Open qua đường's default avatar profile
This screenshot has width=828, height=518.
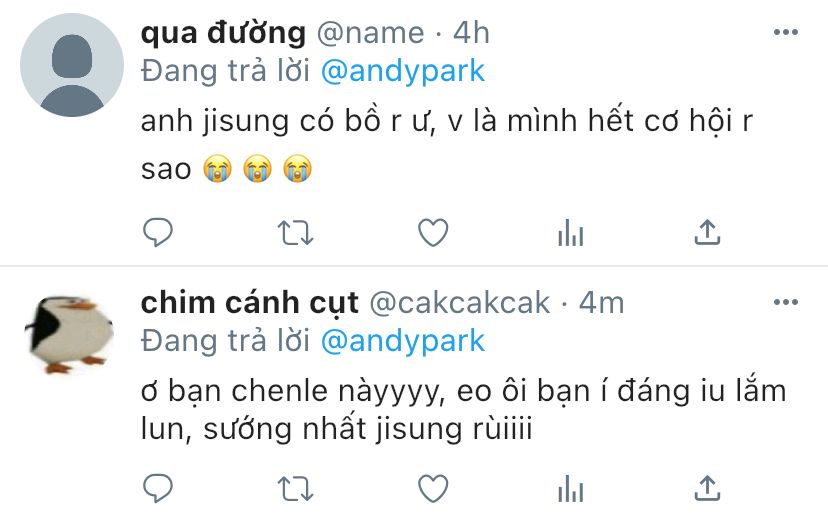pyautogui.click(x=72, y=65)
